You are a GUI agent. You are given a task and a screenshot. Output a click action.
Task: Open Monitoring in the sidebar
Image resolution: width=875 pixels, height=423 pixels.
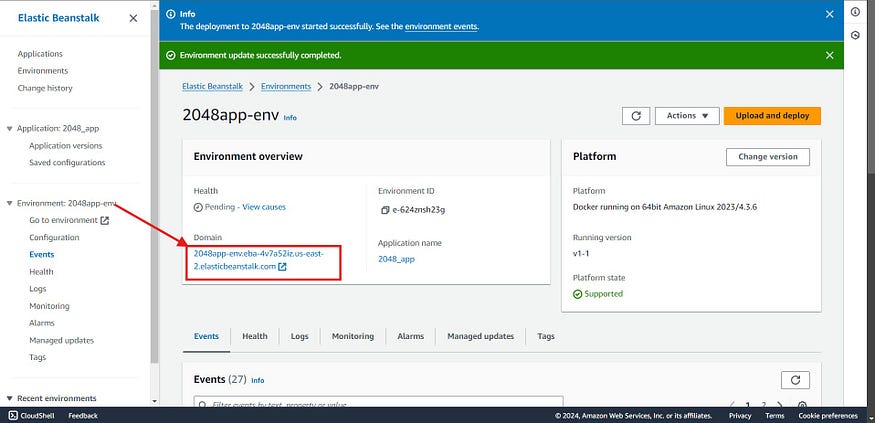49,306
